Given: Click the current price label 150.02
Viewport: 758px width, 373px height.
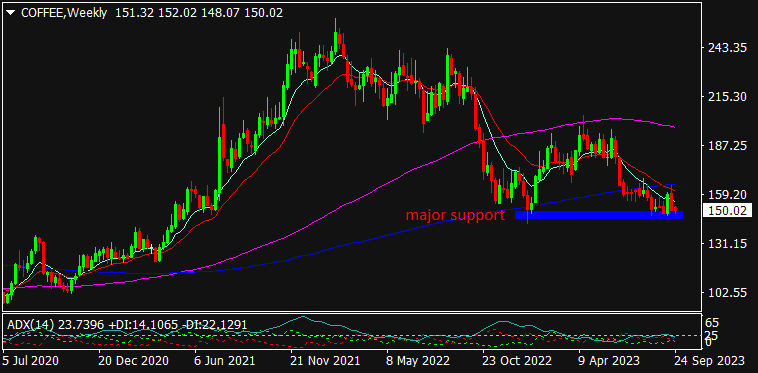Looking at the screenshot, I should coord(727,211).
